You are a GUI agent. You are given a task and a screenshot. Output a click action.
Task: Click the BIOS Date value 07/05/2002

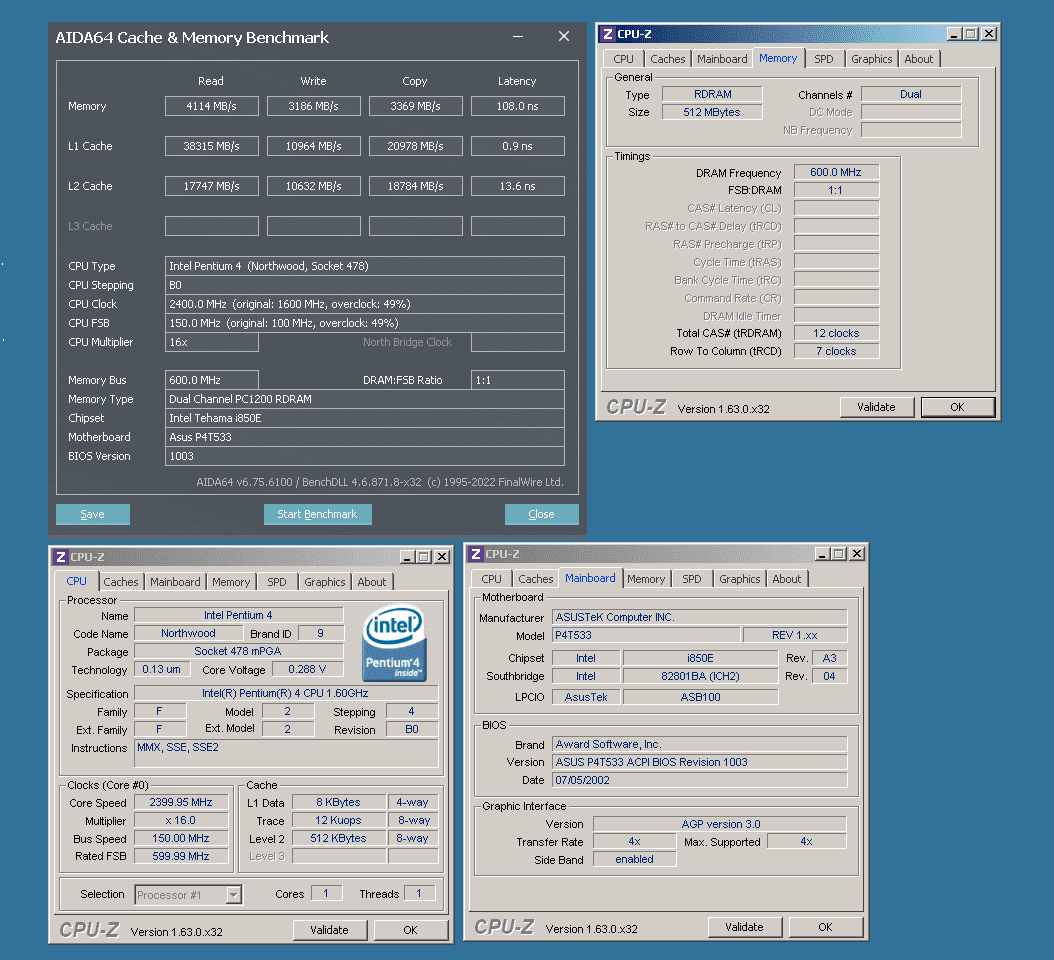(x=700, y=781)
